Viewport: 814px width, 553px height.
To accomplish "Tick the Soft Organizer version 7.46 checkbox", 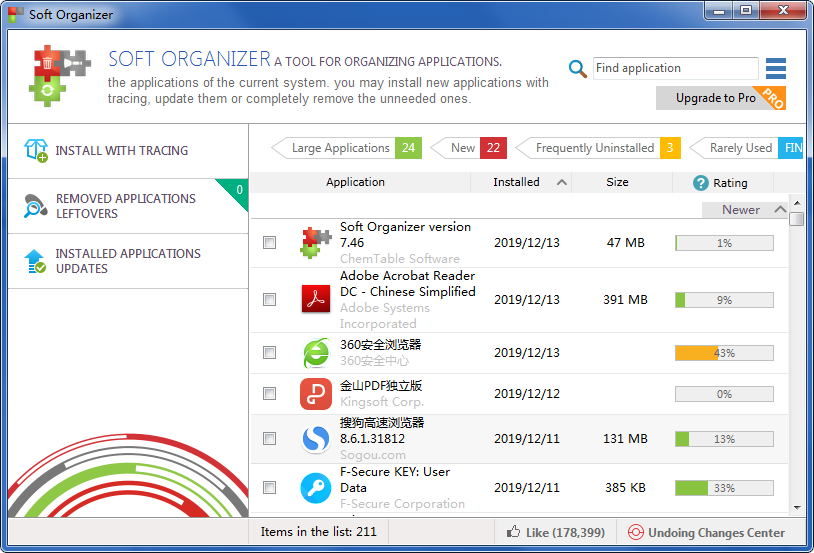I will (x=269, y=242).
